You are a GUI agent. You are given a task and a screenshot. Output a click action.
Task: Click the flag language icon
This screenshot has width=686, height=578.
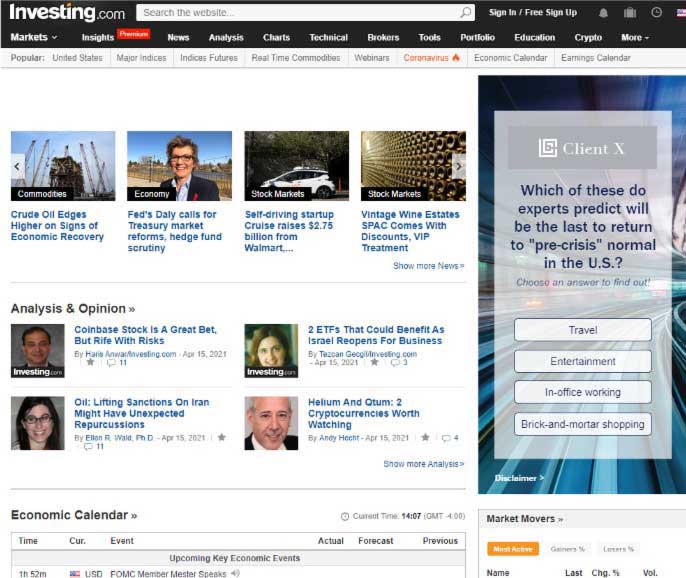coord(681,13)
